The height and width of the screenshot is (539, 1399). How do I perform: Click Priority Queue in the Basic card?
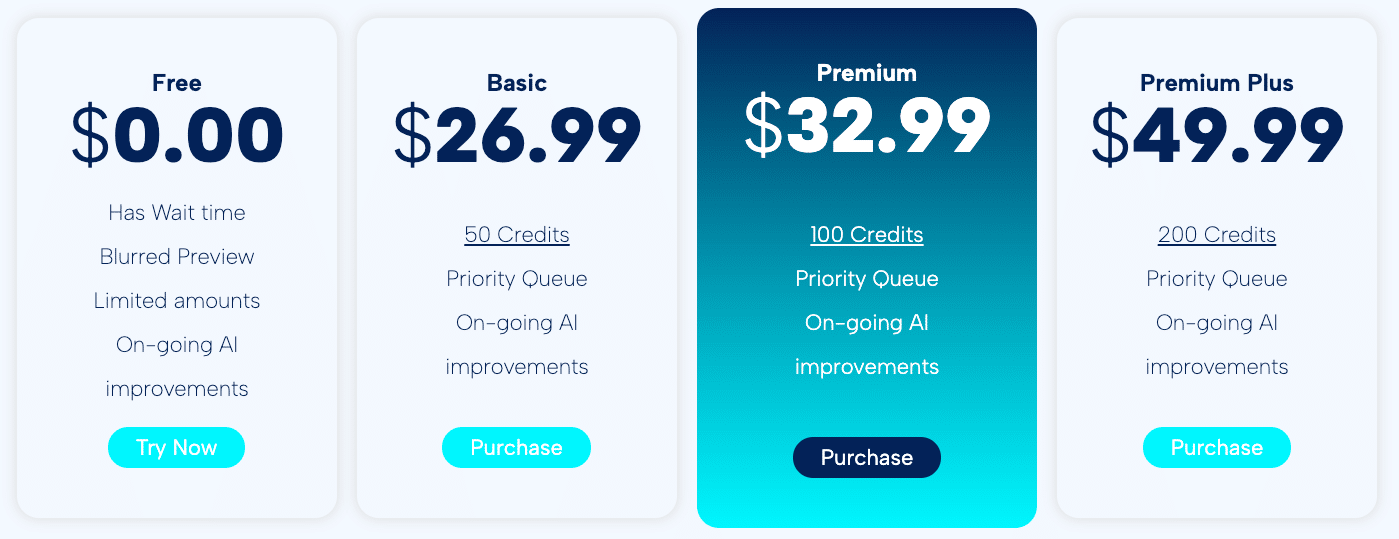click(x=516, y=279)
